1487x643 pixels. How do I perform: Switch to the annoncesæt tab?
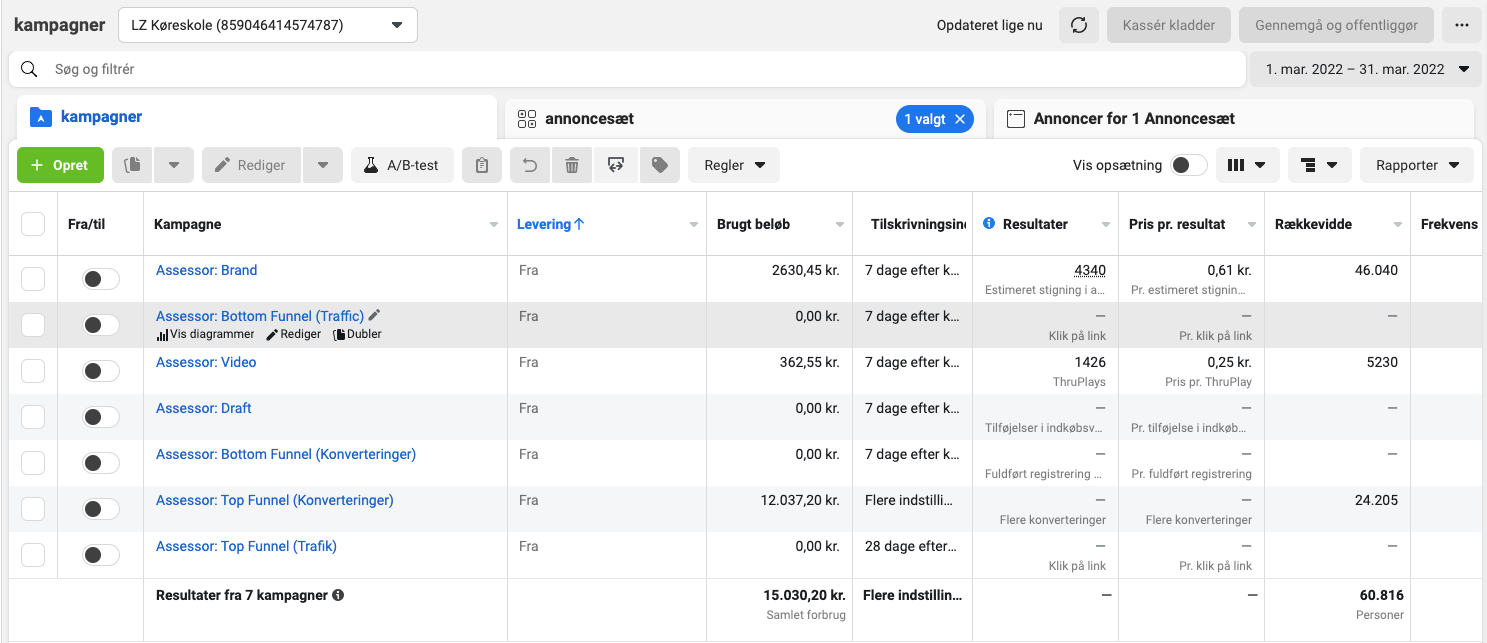(590, 119)
